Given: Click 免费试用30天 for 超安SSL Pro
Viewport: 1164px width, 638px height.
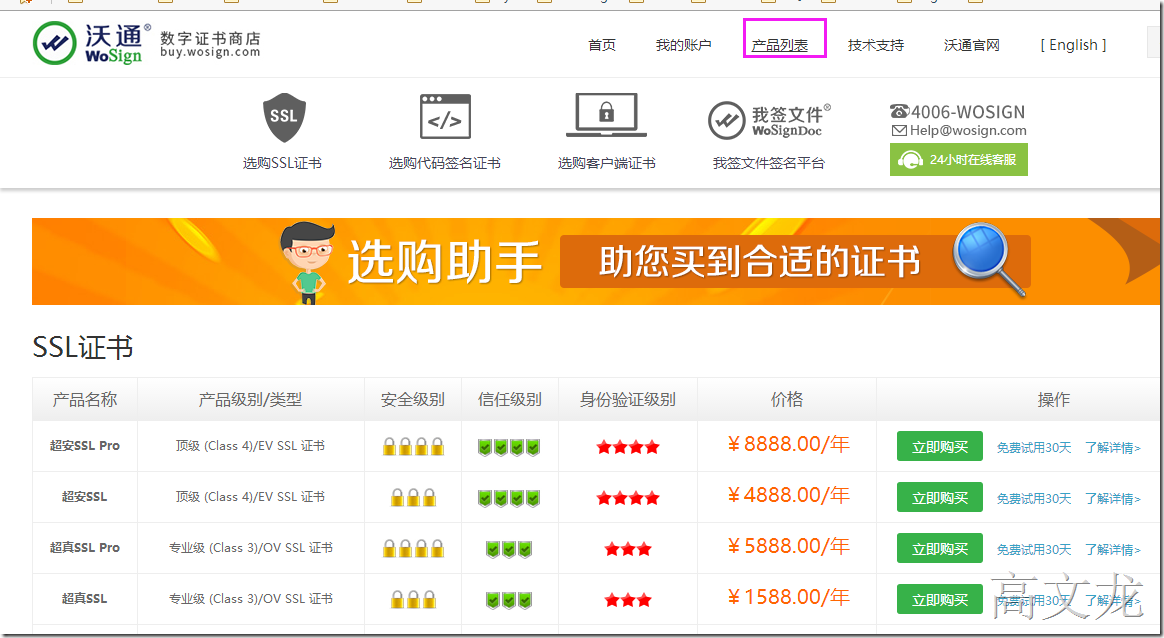Looking at the screenshot, I should pyautogui.click(x=1034, y=448).
